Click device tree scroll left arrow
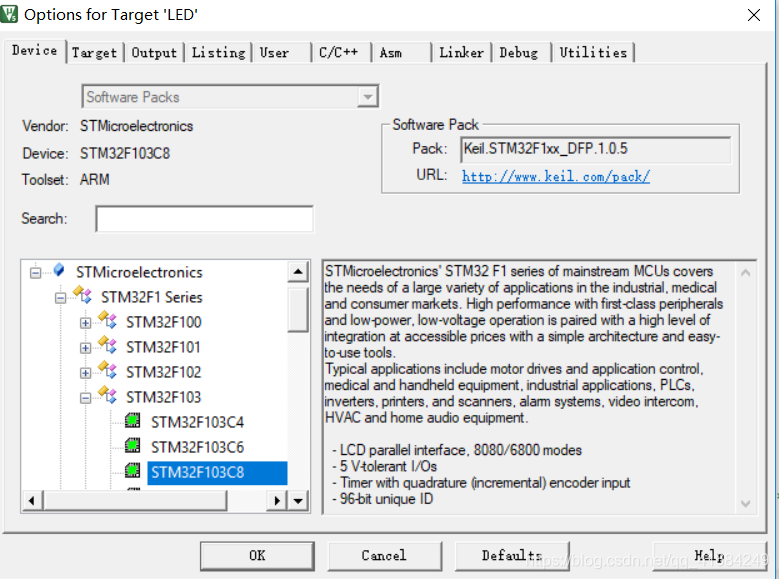This screenshot has width=779, height=579. [32, 500]
